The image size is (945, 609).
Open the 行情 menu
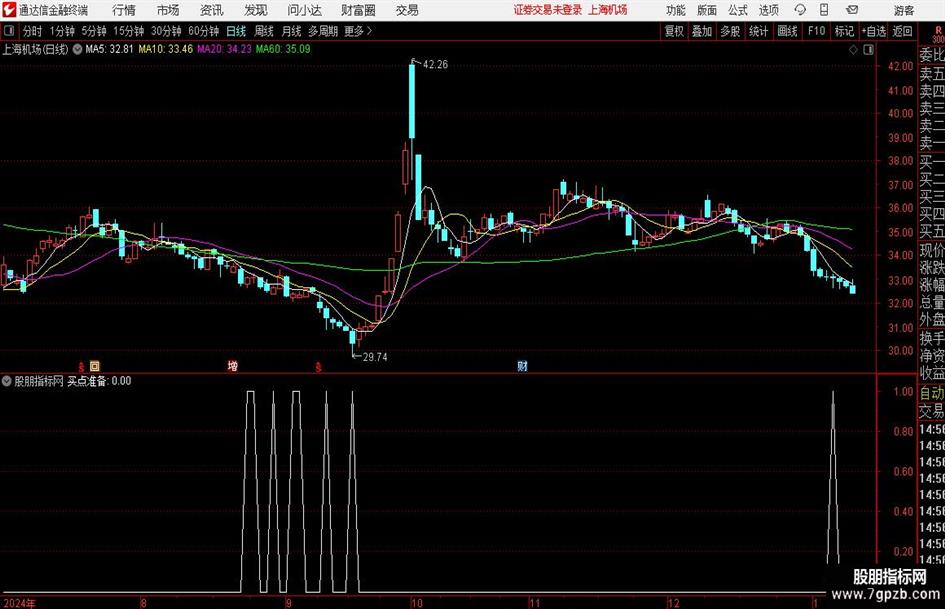[x=124, y=10]
